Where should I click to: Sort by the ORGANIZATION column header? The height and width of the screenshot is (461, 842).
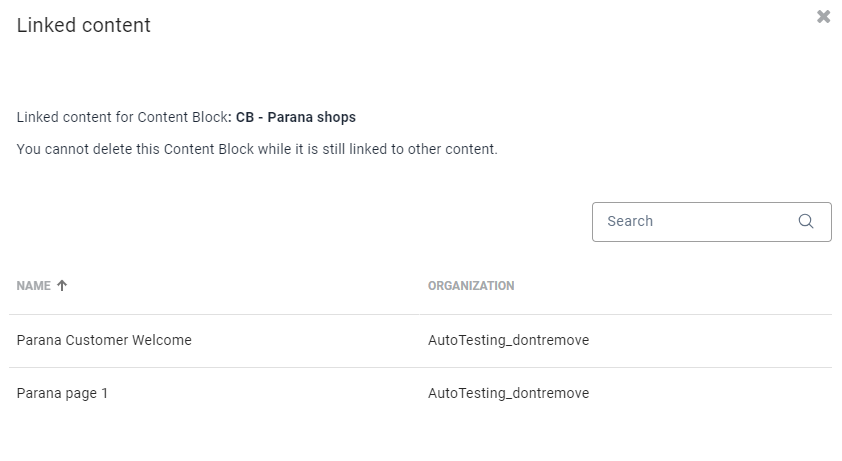471,286
